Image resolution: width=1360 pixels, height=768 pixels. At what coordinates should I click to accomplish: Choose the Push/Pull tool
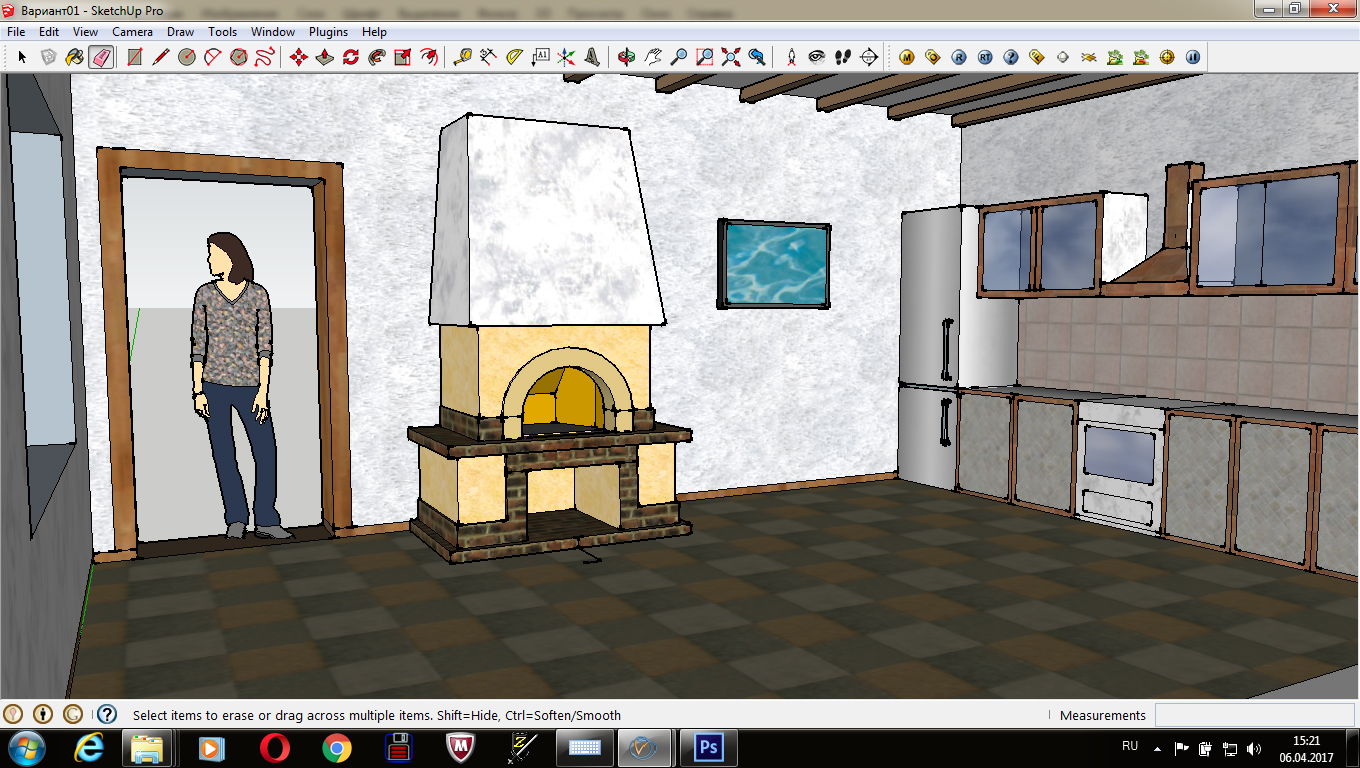coord(324,57)
